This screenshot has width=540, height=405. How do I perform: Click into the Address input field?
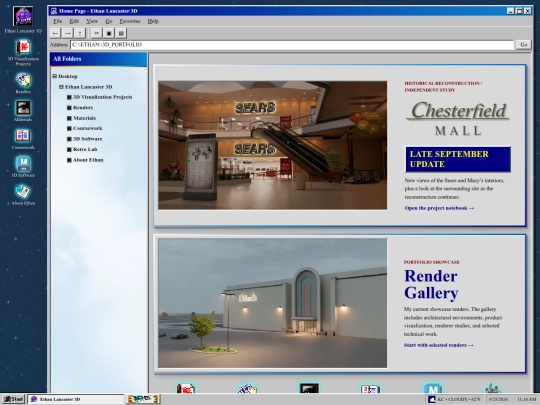(x=292, y=45)
